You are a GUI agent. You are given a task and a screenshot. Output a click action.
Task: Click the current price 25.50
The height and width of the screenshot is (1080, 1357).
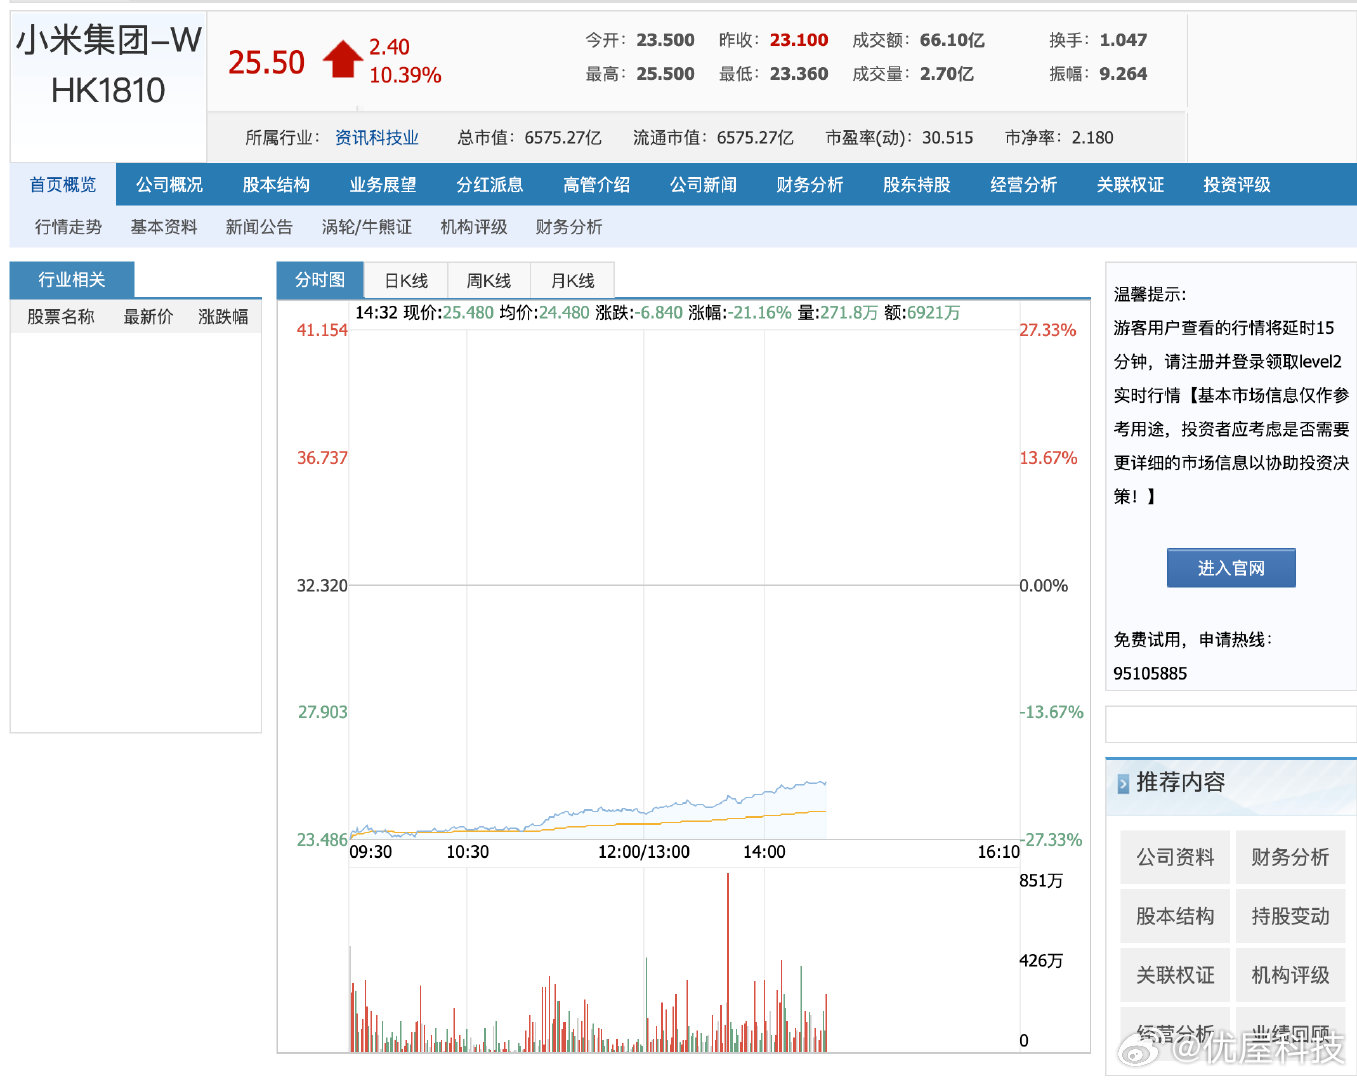tap(266, 62)
